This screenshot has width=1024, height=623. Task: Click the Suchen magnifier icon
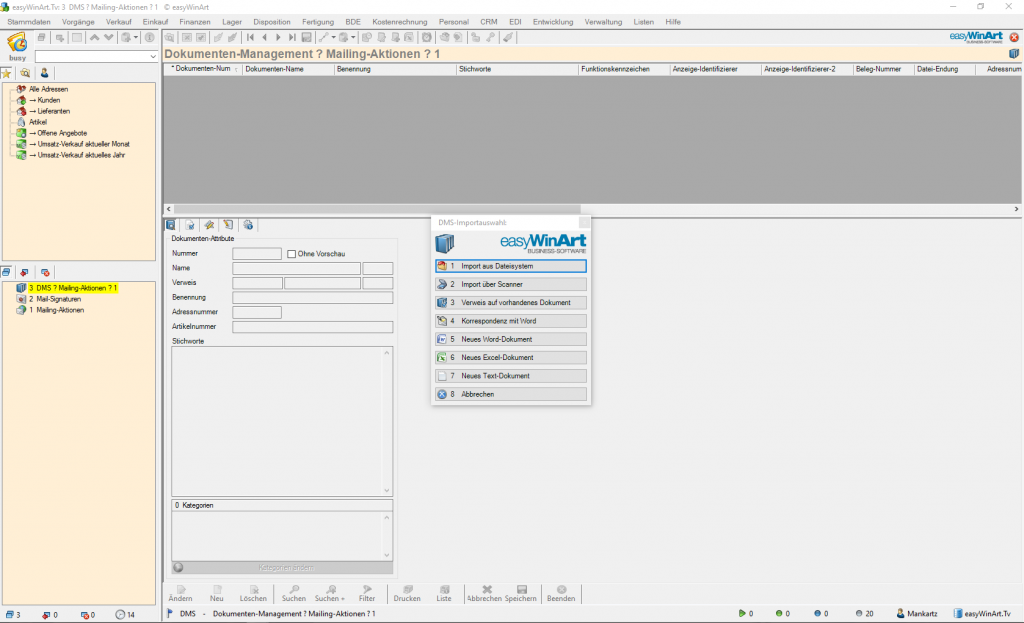point(294,592)
